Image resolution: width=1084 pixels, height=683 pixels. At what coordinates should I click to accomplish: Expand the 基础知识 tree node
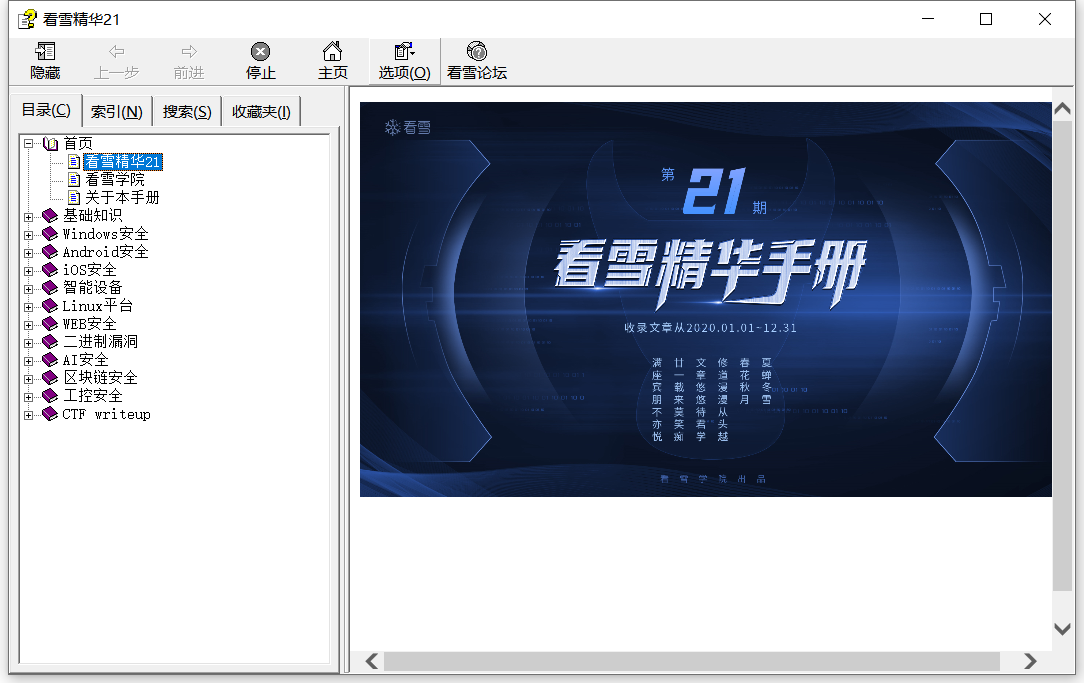point(28,217)
